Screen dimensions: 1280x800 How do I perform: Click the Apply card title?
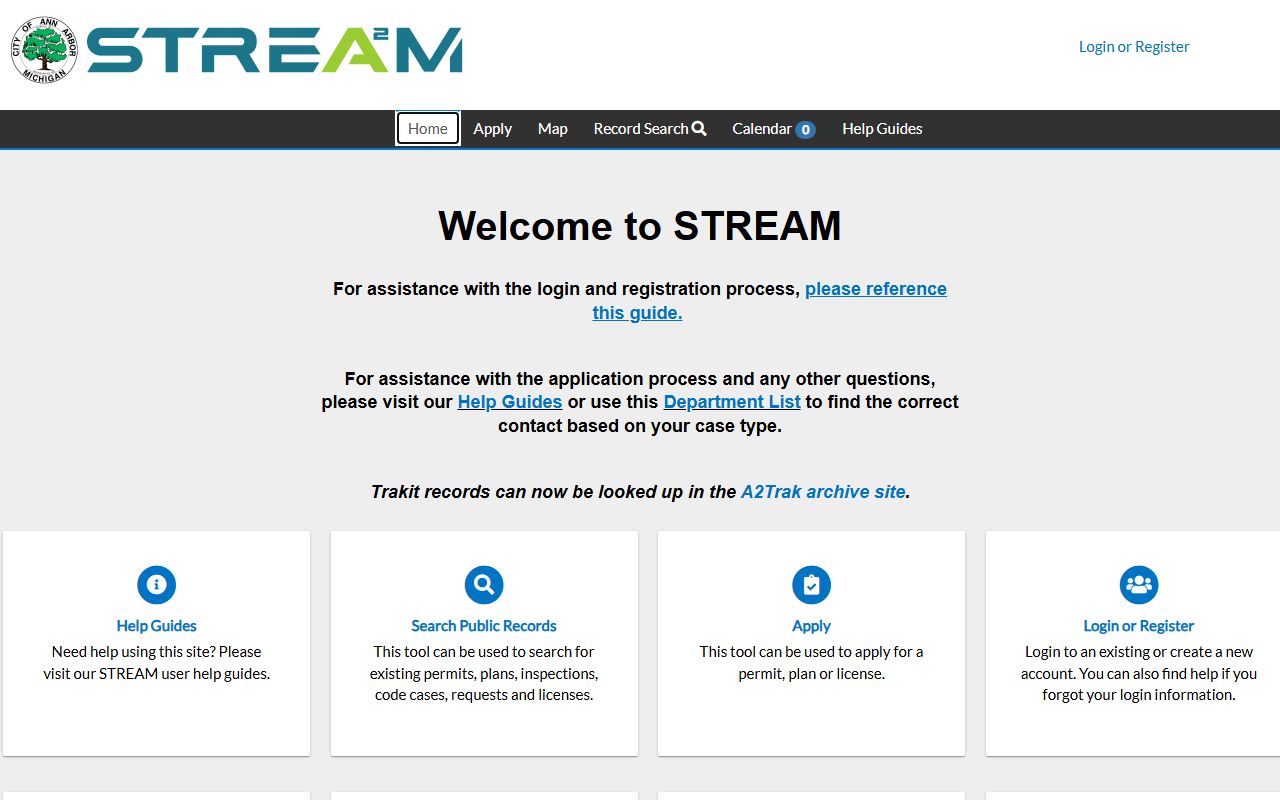tap(811, 626)
